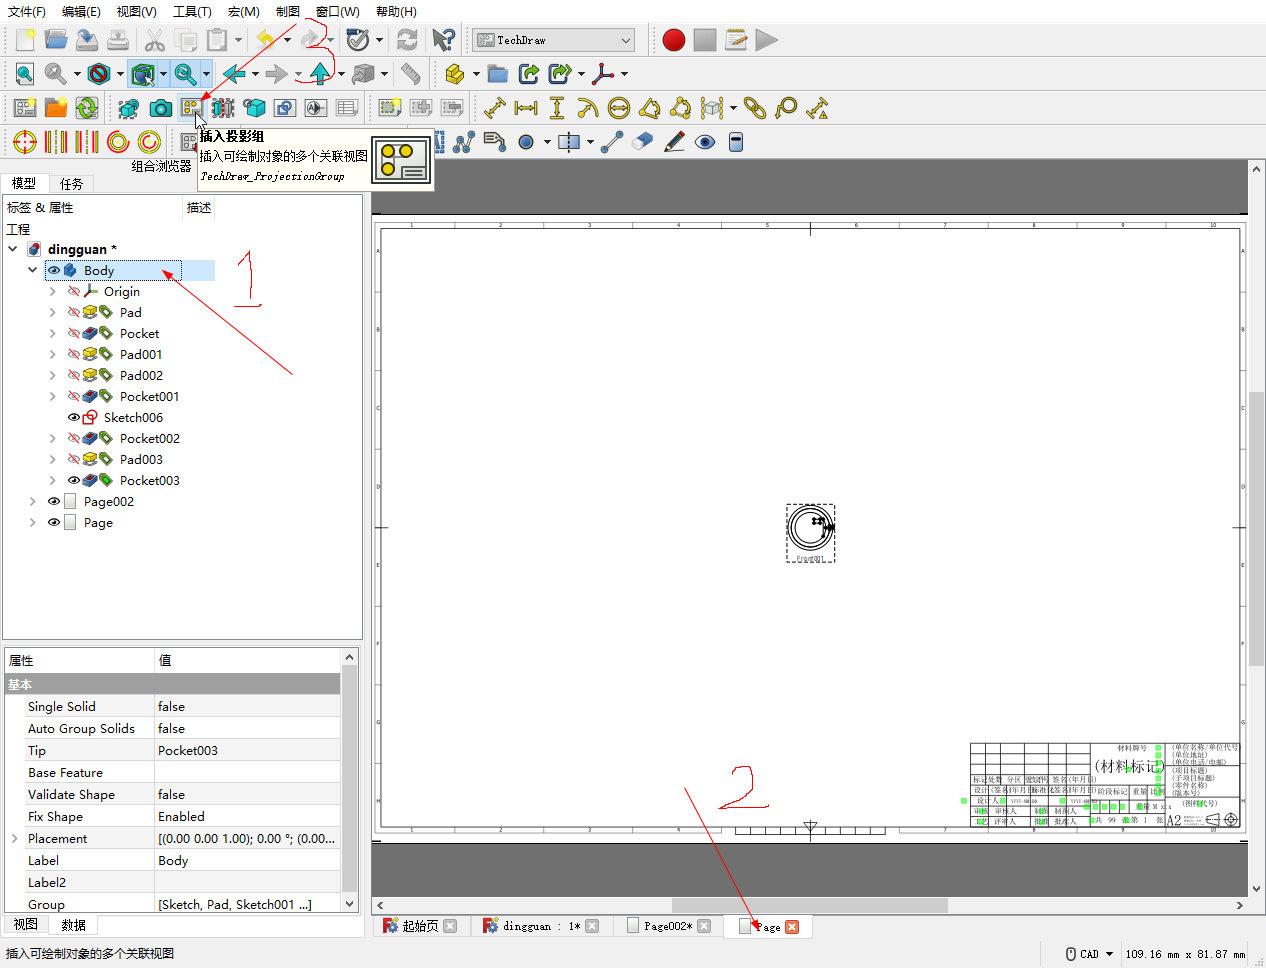The height and width of the screenshot is (968, 1266).
Task: Click the Measure distance ruler icon
Action: click(x=410, y=74)
